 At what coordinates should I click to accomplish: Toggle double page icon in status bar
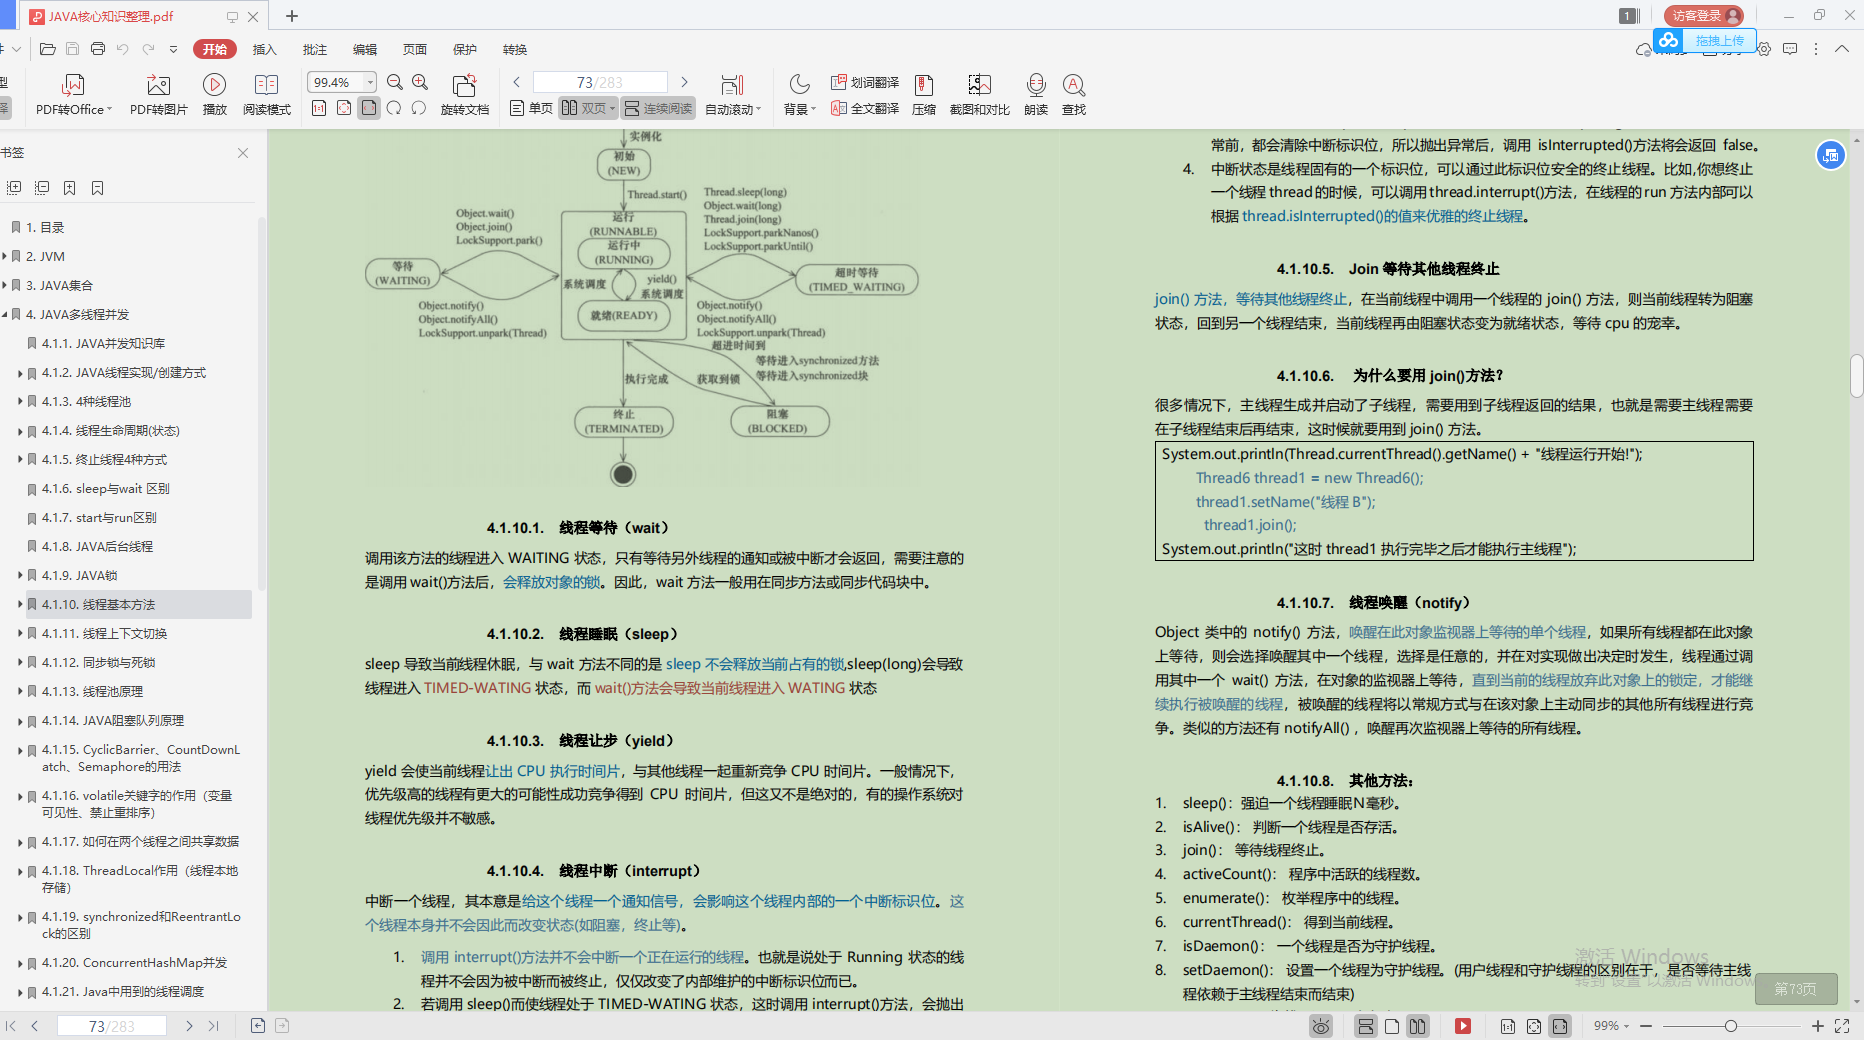click(1417, 1026)
